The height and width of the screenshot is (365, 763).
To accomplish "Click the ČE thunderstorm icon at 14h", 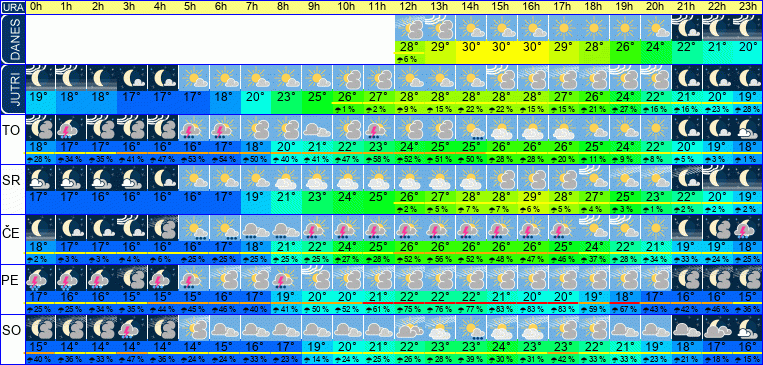I will 471,228.
